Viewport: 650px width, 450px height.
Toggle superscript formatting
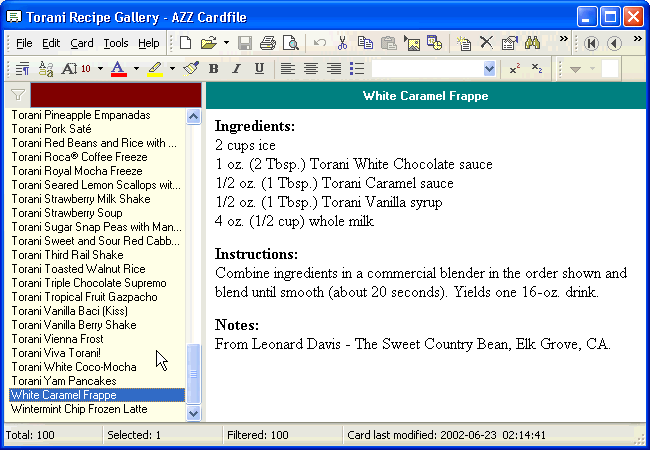[514, 68]
